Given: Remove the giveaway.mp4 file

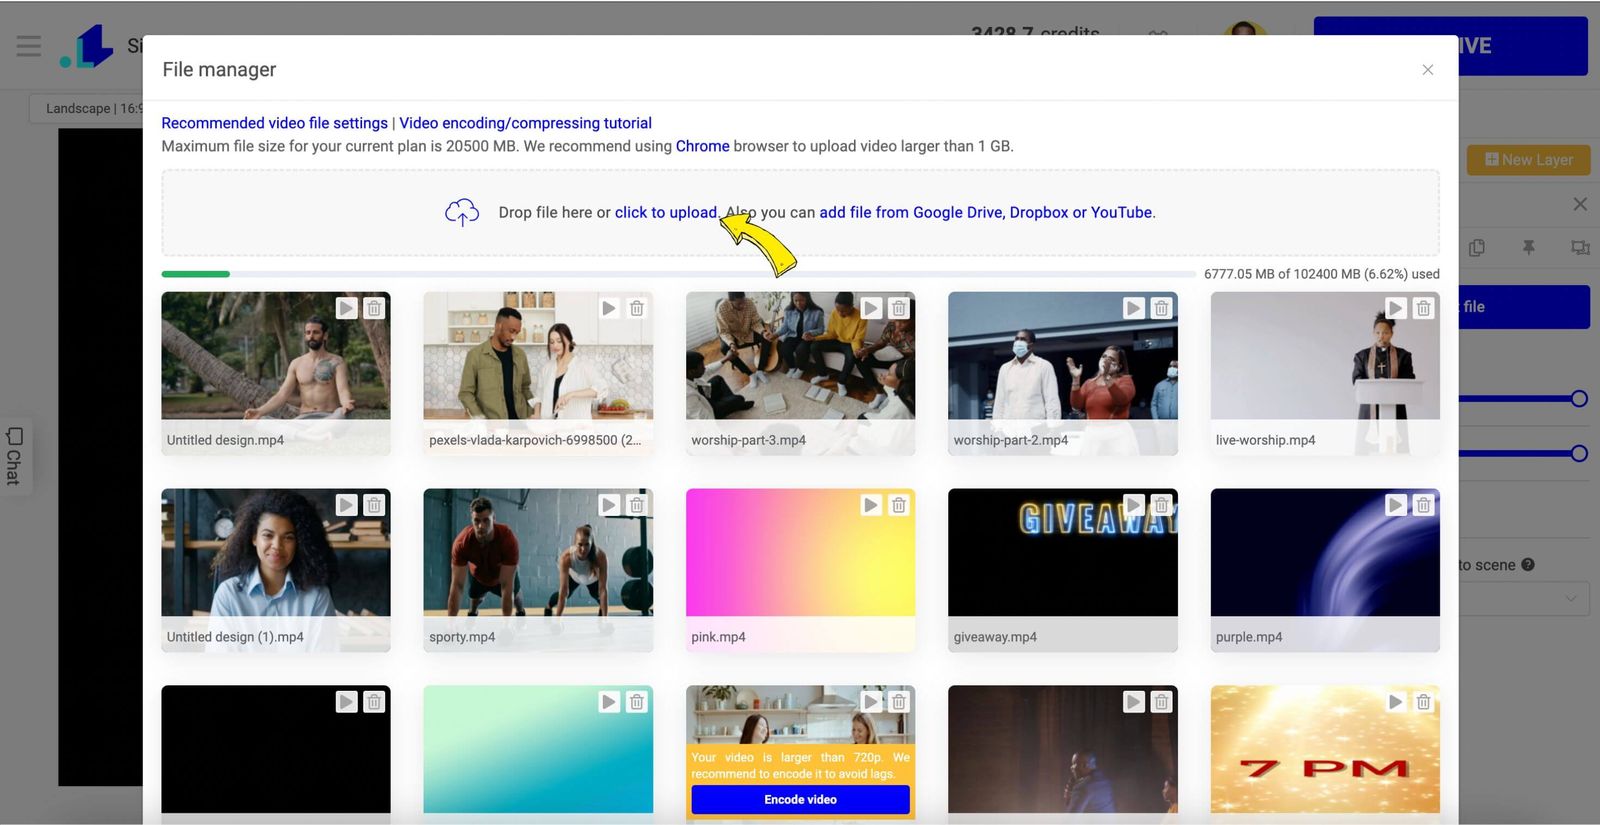Looking at the screenshot, I should click(1161, 505).
